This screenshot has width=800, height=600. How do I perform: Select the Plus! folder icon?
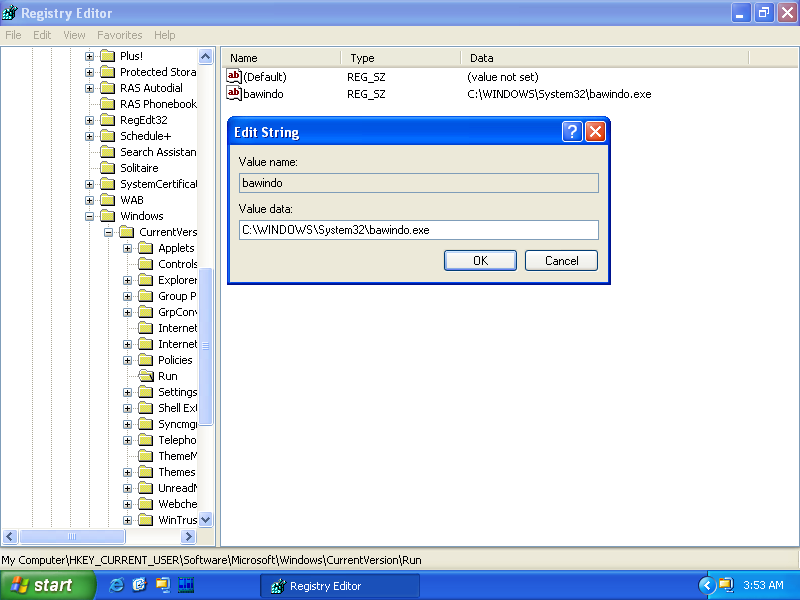click(108, 56)
